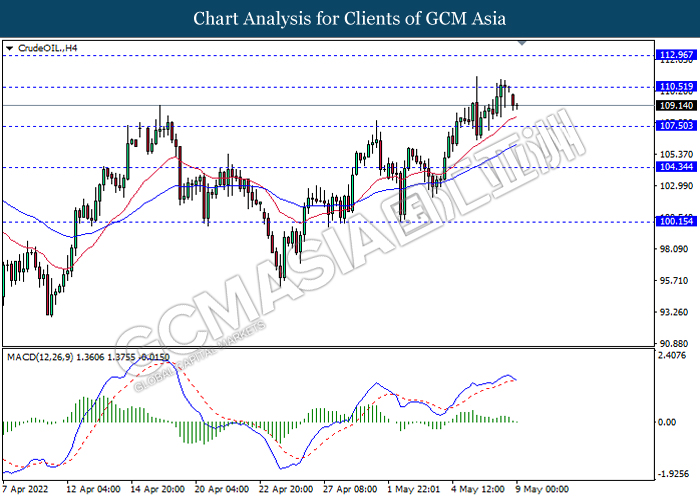Click the Chart Analysis for Clients header title
Image resolution: width=700 pixels, height=500 pixels.
[350, 18]
